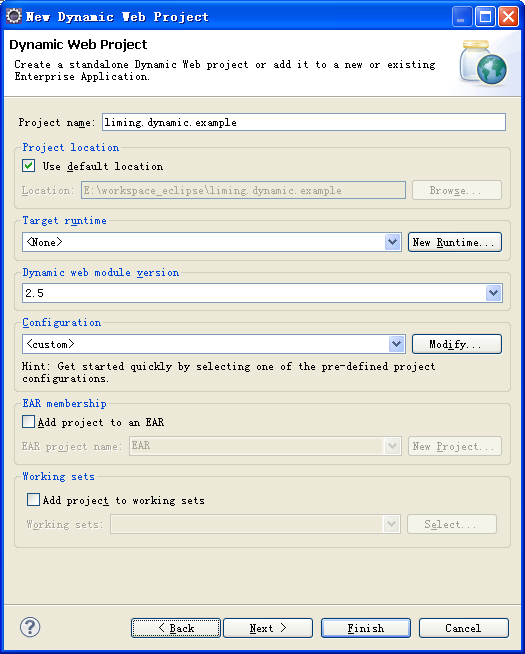Click into the Project name text field
This screenshot has height=654, width=525.
[x=304, y=122]
